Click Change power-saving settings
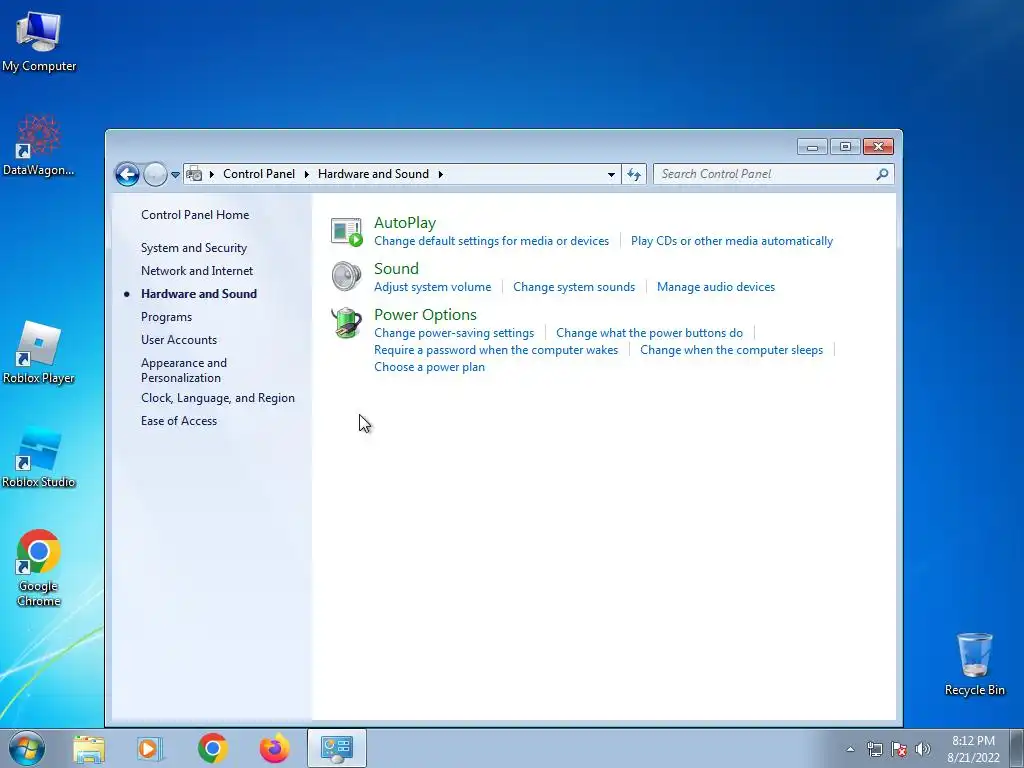 point(454,333)
